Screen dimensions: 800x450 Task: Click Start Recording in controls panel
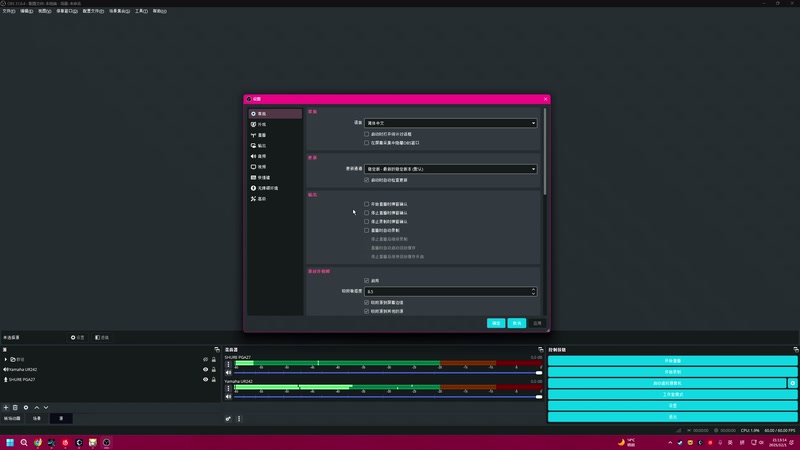[672, 372]
